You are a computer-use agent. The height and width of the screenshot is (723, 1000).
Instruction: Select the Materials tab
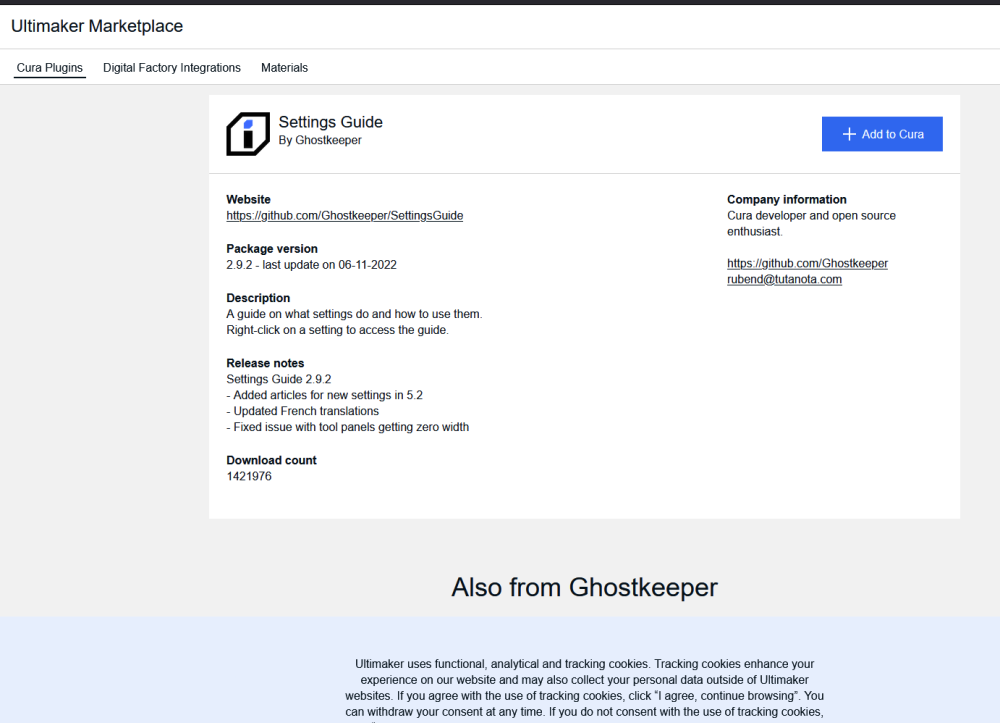coord(284,68)
